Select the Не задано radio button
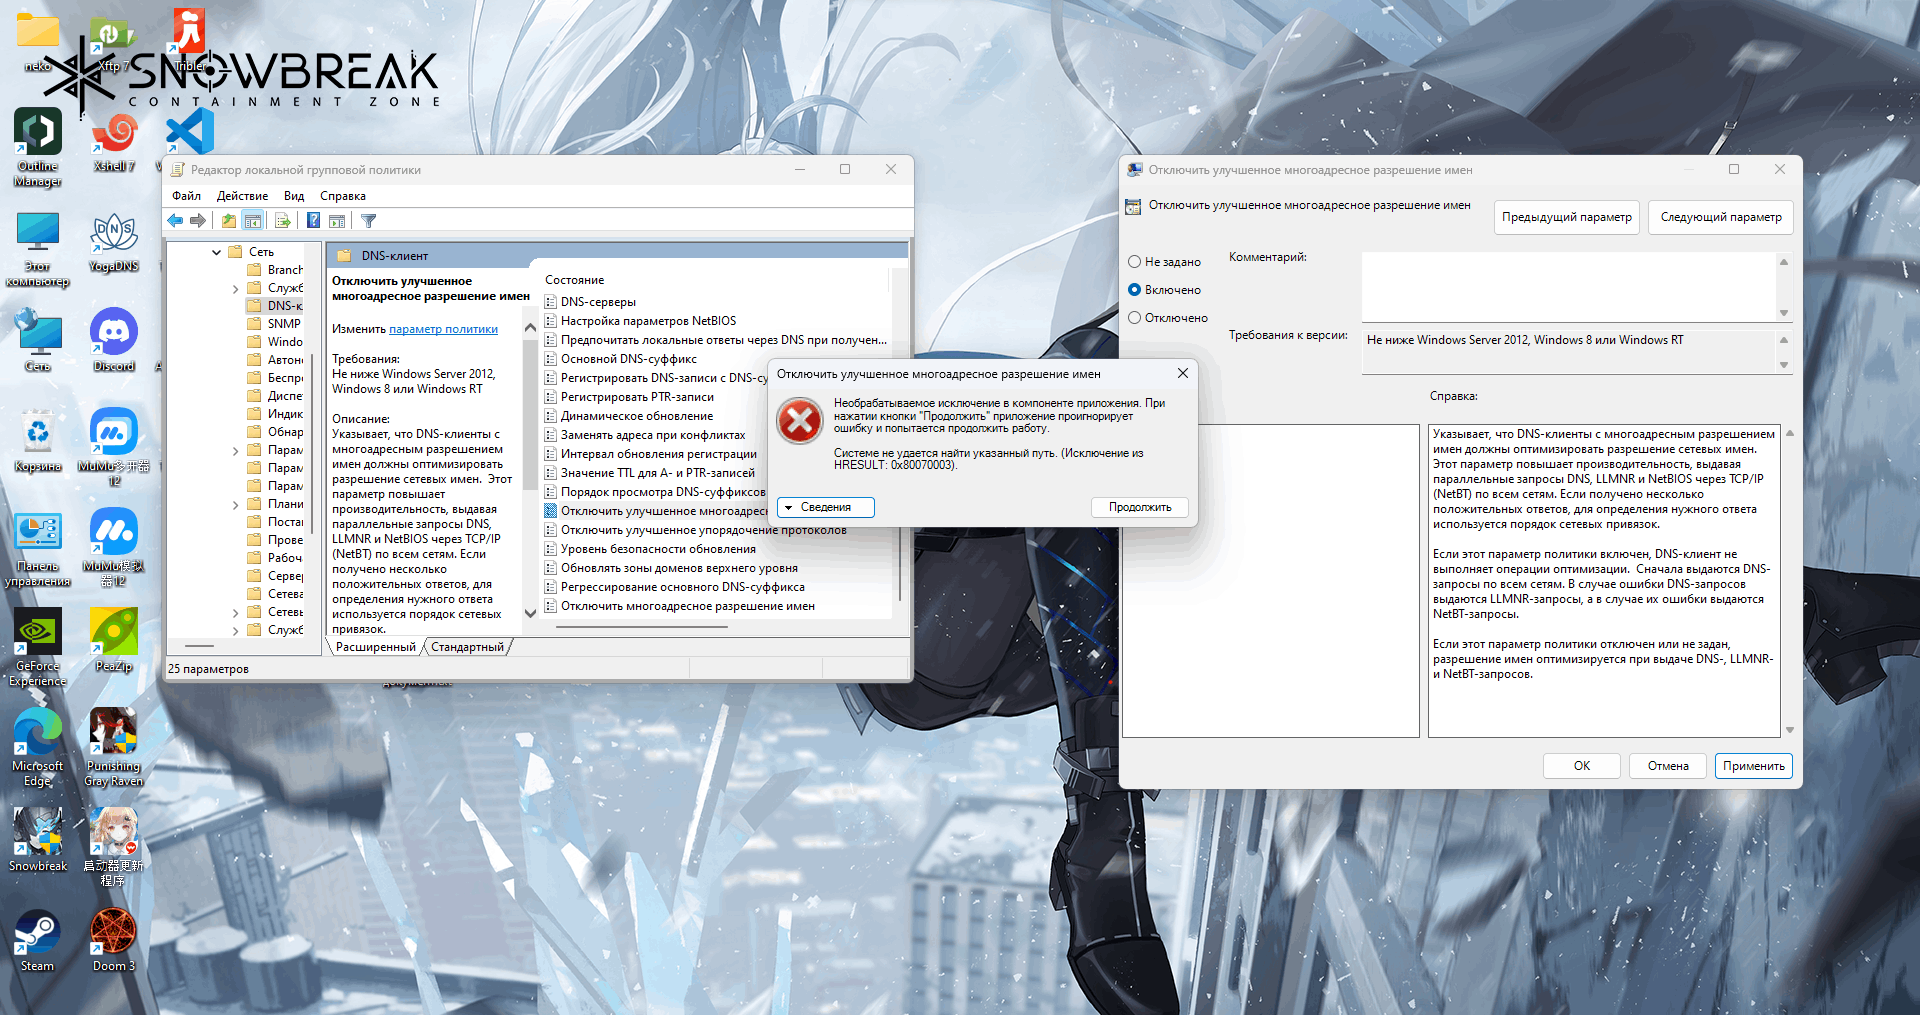This screenshot has height=1015, width=1920. [1134, 262]
